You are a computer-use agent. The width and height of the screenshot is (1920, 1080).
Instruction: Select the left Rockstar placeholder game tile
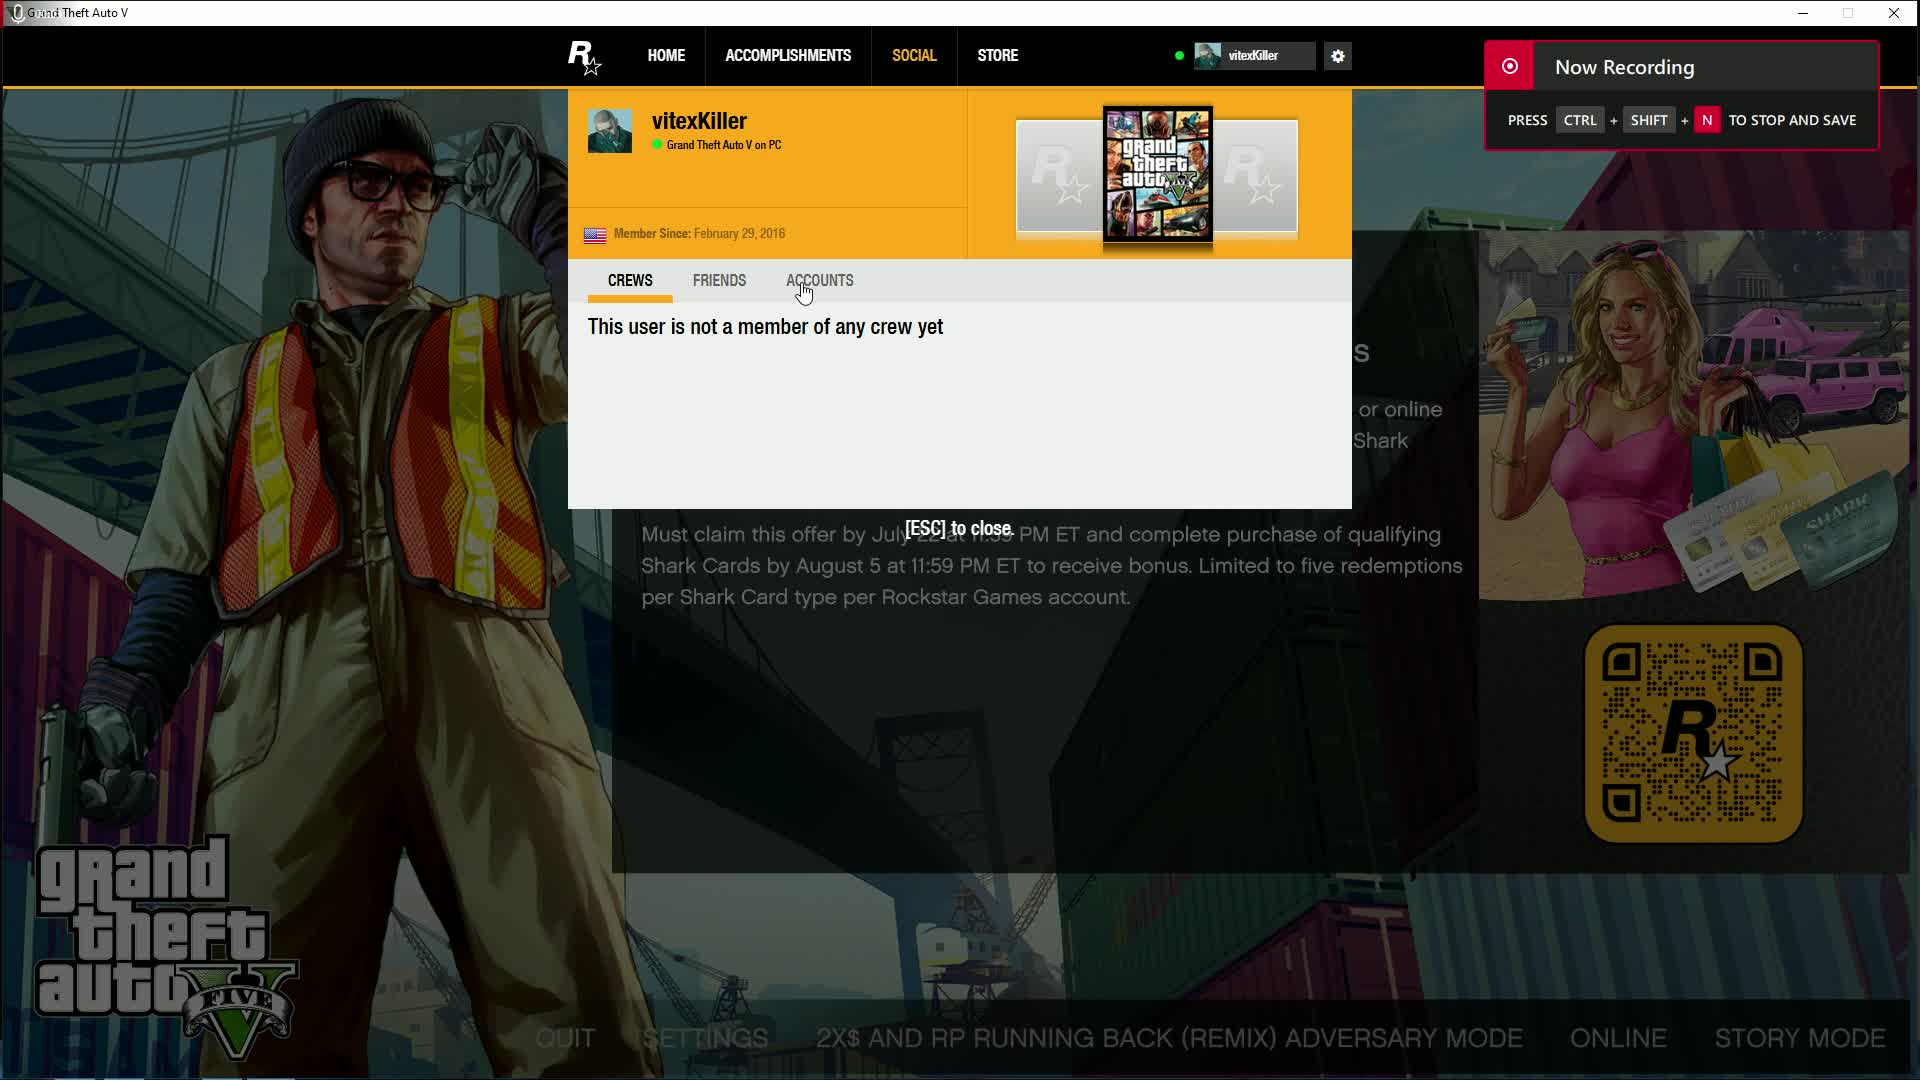click(x=1059, y=176)
